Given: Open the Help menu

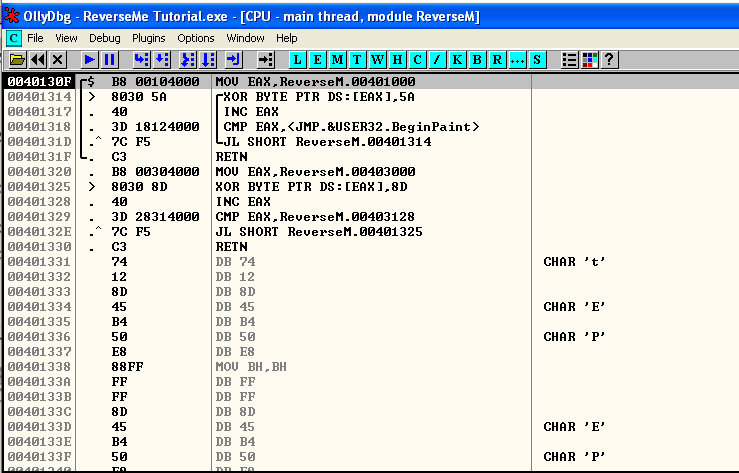Looking at the screenshot, I should click(287, 38).
